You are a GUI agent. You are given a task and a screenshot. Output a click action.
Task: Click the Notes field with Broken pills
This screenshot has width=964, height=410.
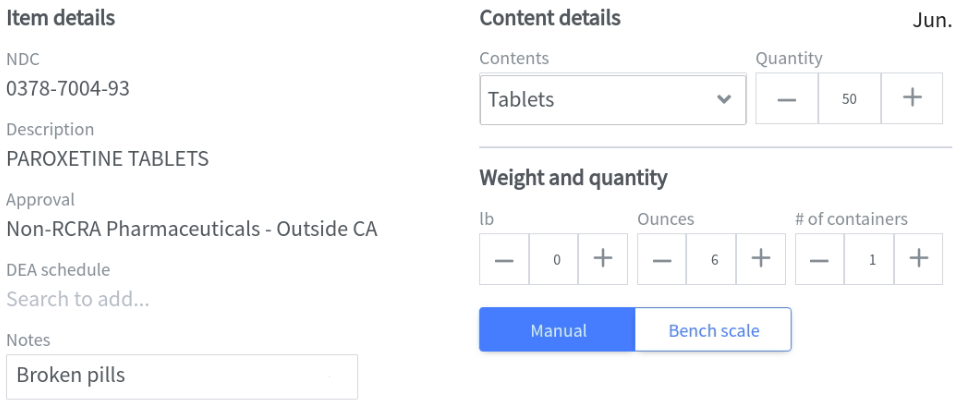182,376
